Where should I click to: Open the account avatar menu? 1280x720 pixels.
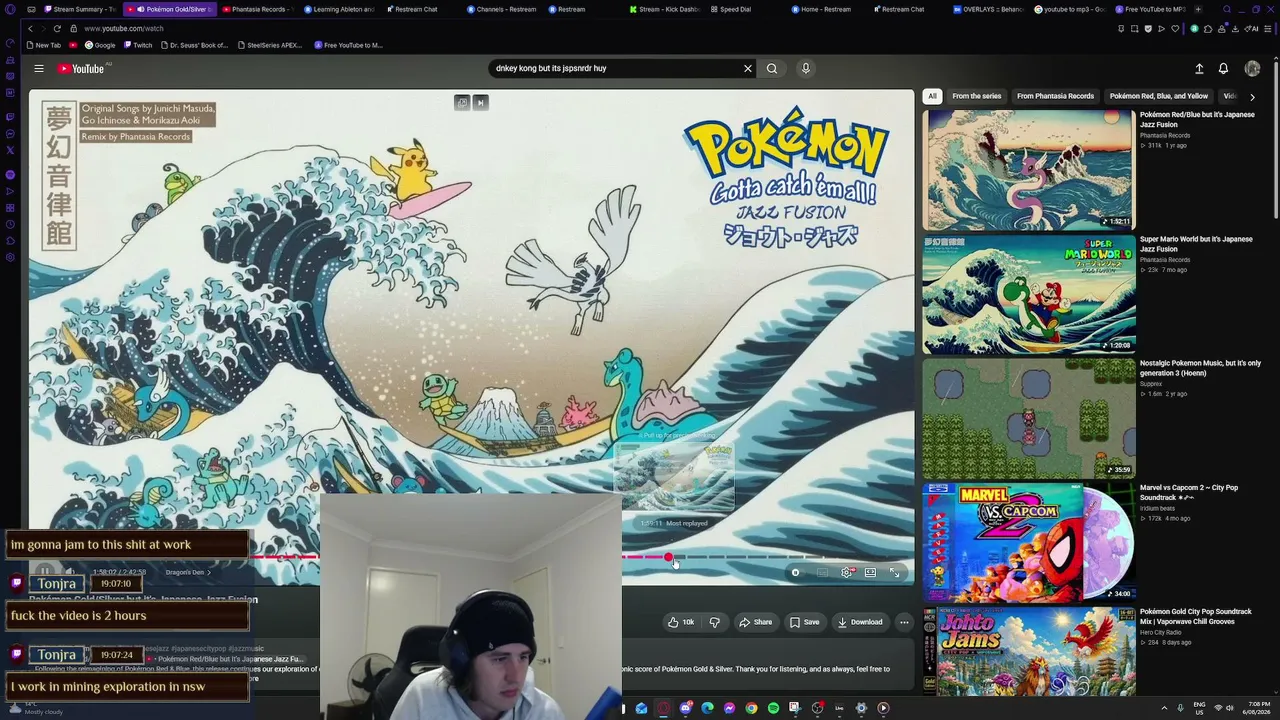click(1252, 69)
